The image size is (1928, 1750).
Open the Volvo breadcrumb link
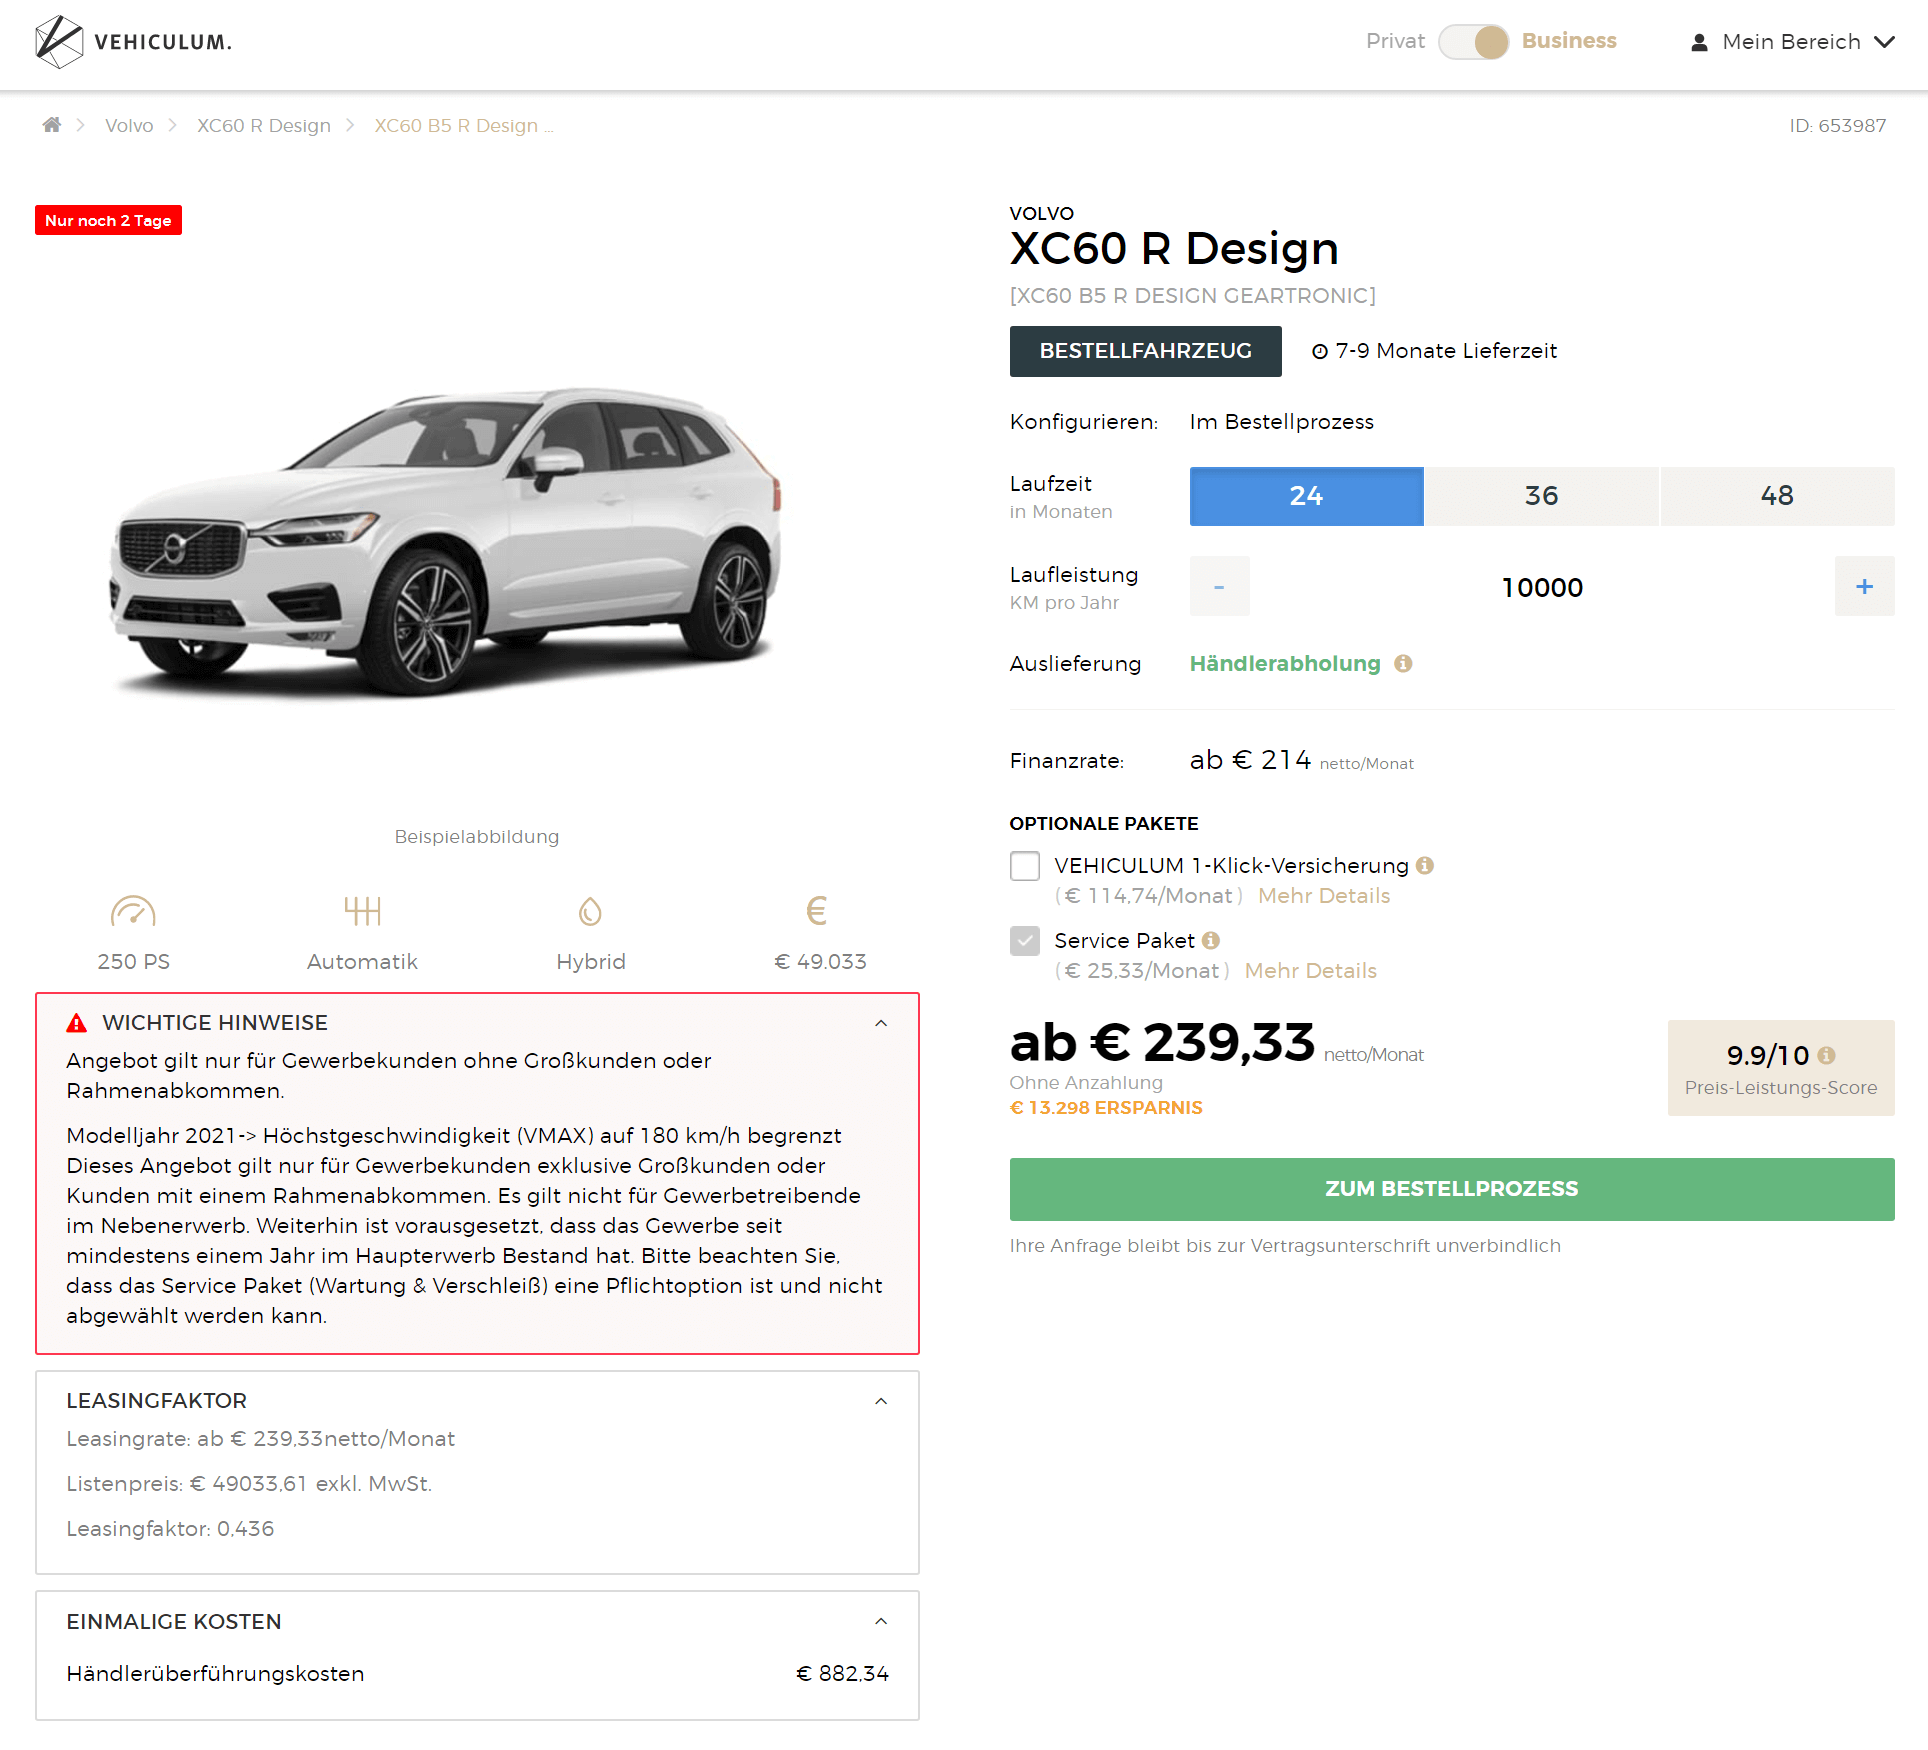(x=129, y=125)
